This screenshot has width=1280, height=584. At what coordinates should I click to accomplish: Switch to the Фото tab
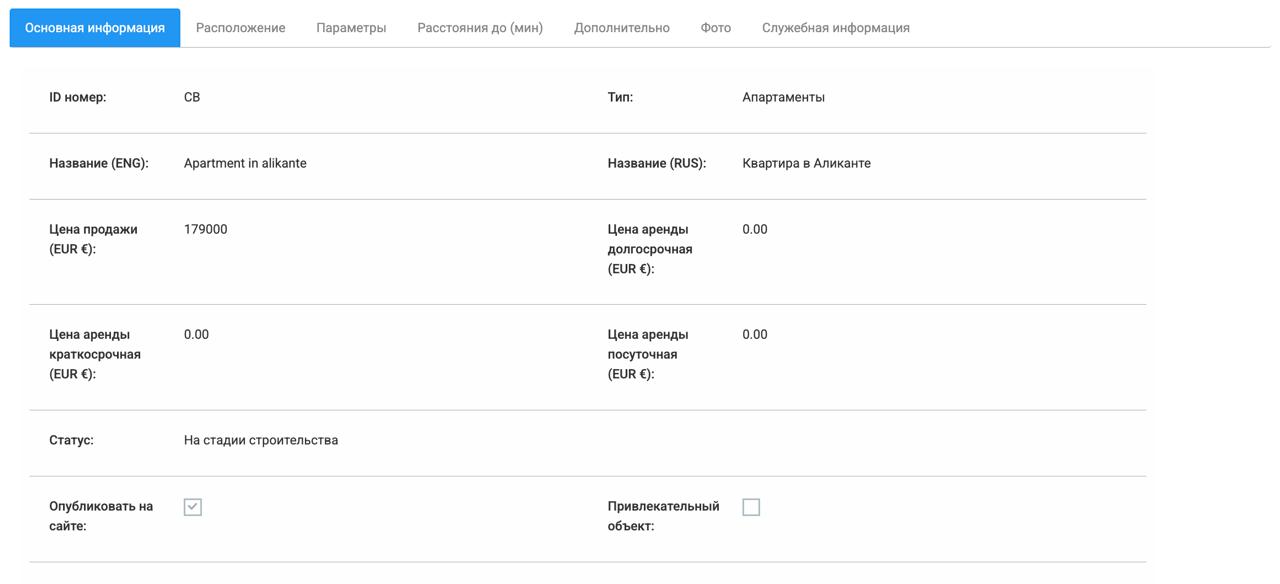coord(716,27)
